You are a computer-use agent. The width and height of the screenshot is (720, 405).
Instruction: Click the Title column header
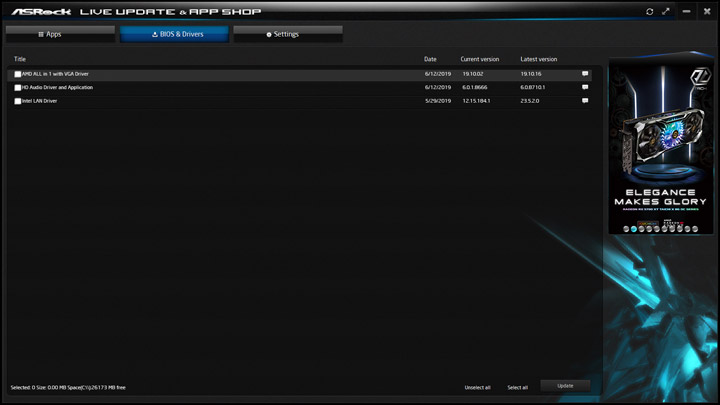[20, 59]
